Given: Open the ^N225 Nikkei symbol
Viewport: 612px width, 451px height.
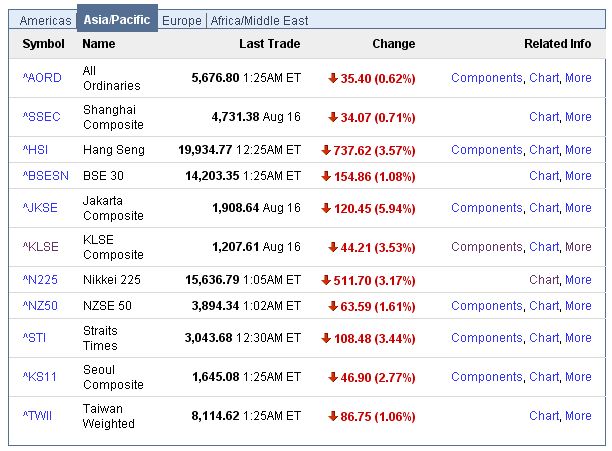Looking at the screenshot, I should pos(40,280).
